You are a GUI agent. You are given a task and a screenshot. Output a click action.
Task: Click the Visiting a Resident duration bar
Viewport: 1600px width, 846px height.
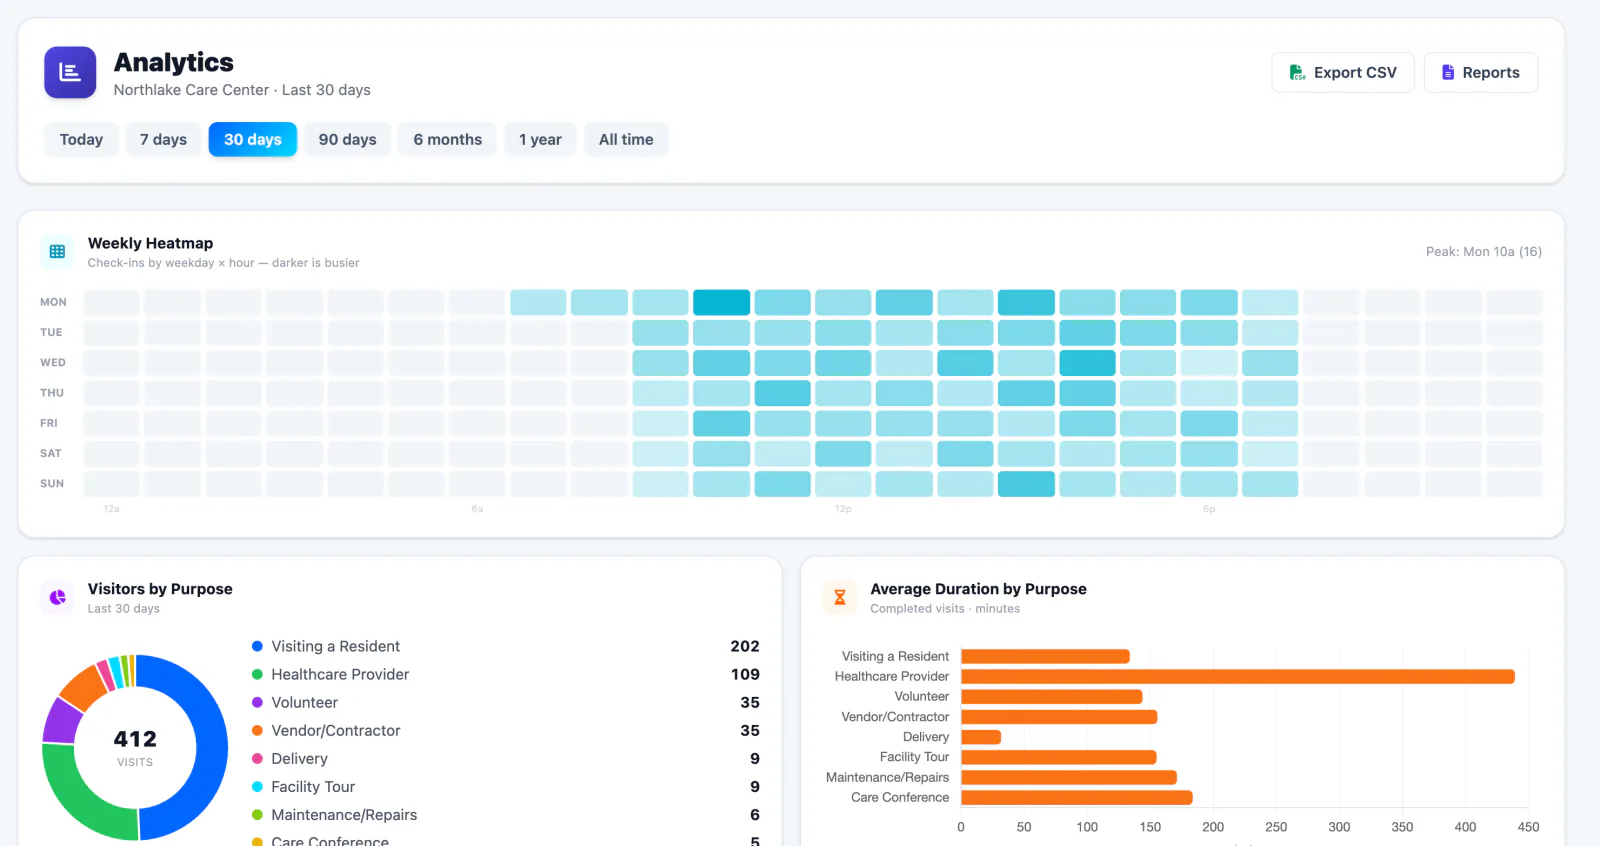pos(1045,656)
